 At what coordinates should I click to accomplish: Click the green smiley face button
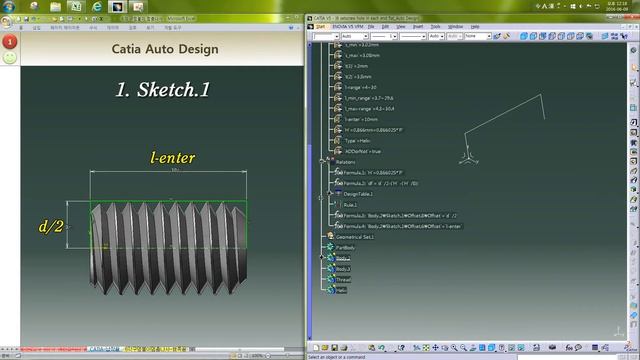[x=10, y=58]
